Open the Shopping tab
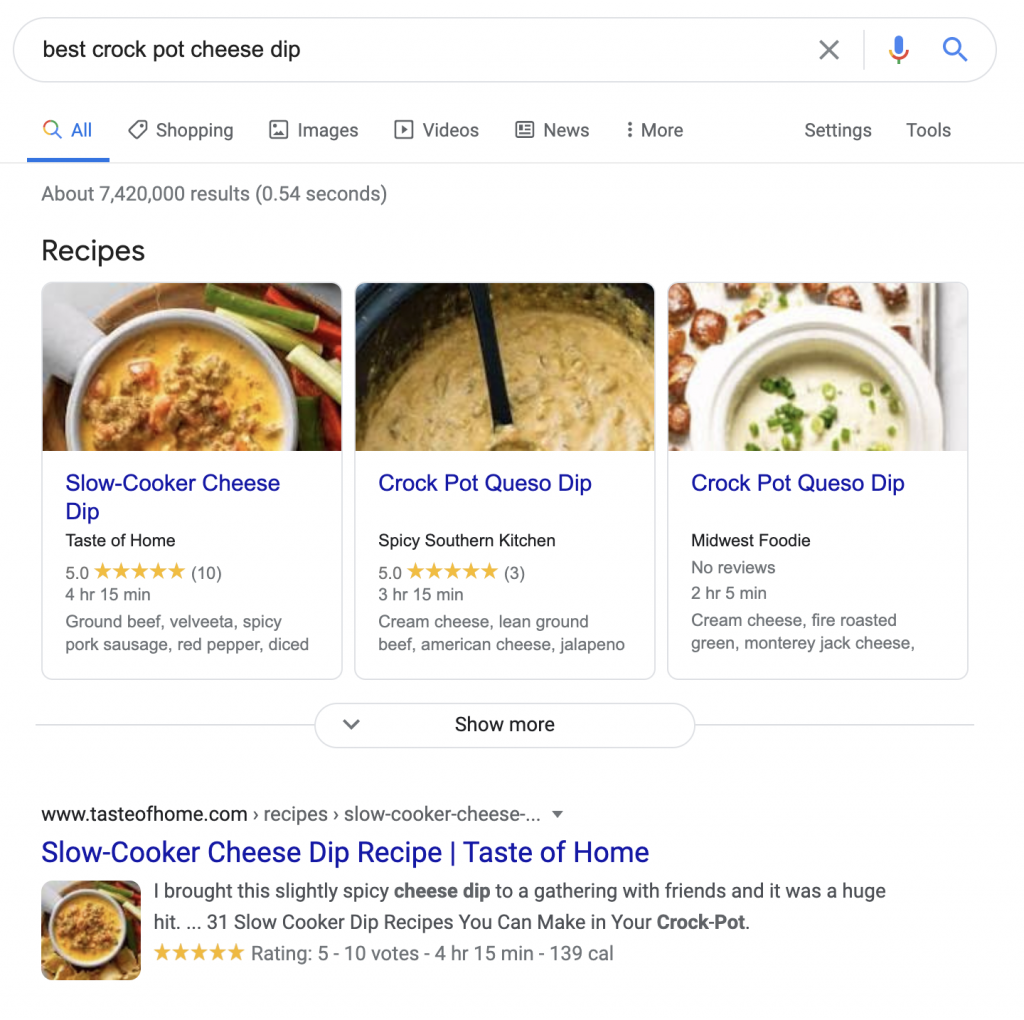This screenshot has height=1020, width=1024. coord(181,130)
